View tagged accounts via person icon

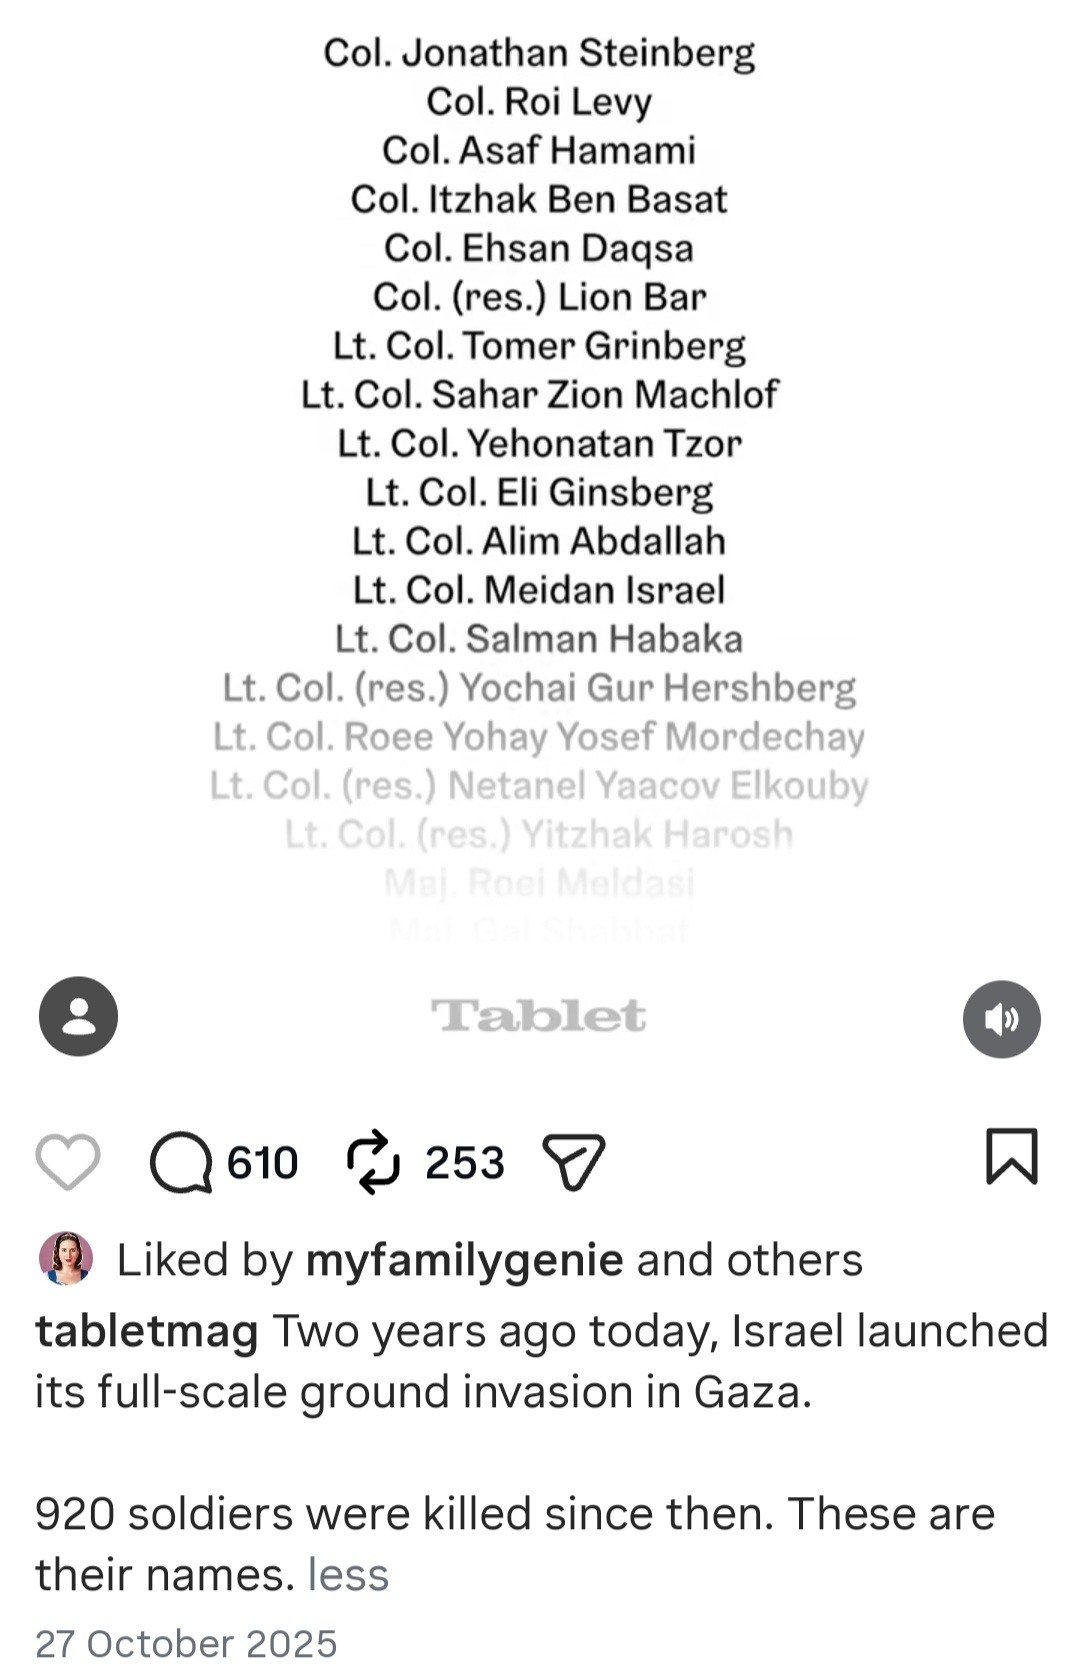pos(78,1016)
